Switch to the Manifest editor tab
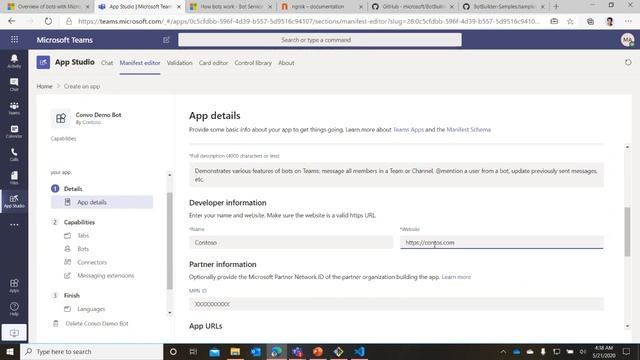Screen dimensions: 640x360 140,63
